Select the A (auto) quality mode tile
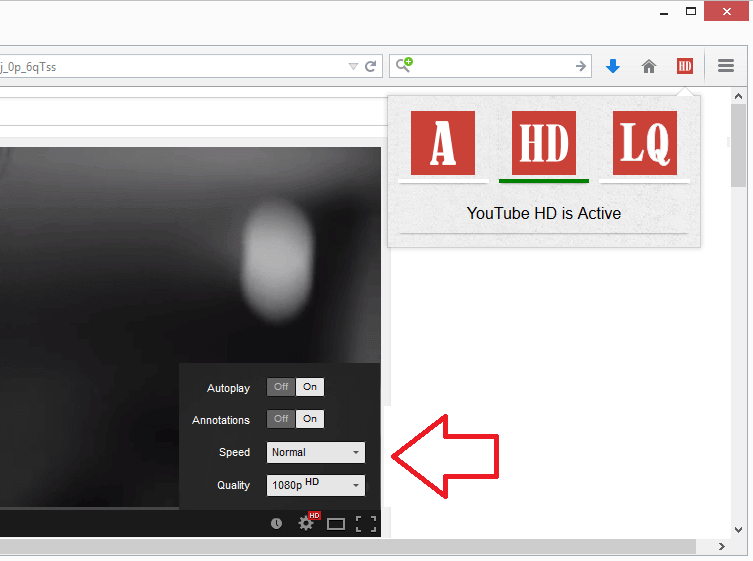 coord(443,143)
